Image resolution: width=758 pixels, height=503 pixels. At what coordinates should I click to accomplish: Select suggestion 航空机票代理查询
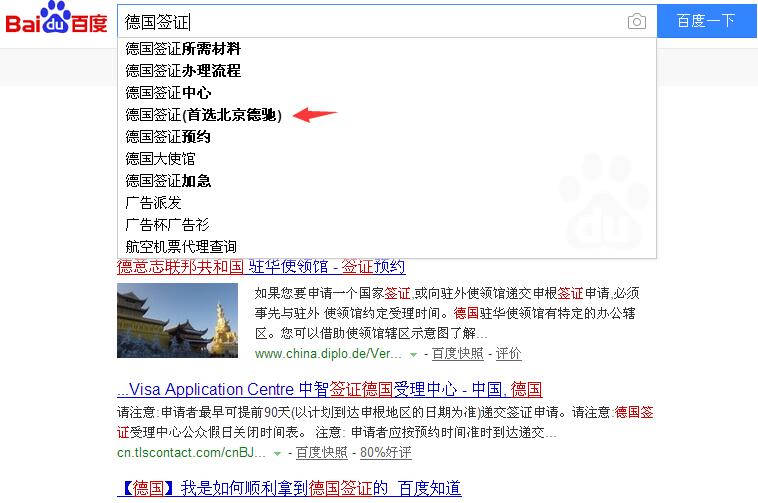point(386,246)
